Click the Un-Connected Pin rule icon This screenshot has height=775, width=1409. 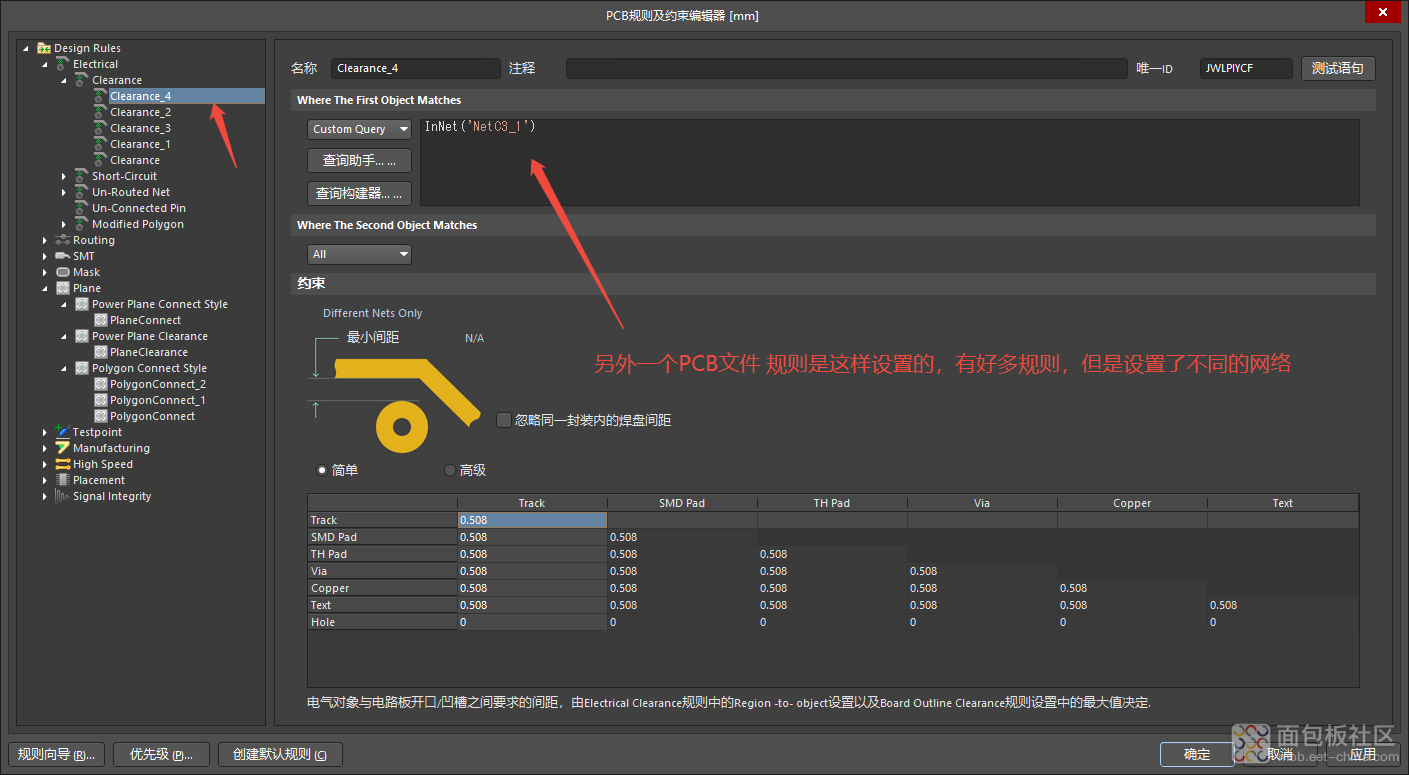[82, 208]
